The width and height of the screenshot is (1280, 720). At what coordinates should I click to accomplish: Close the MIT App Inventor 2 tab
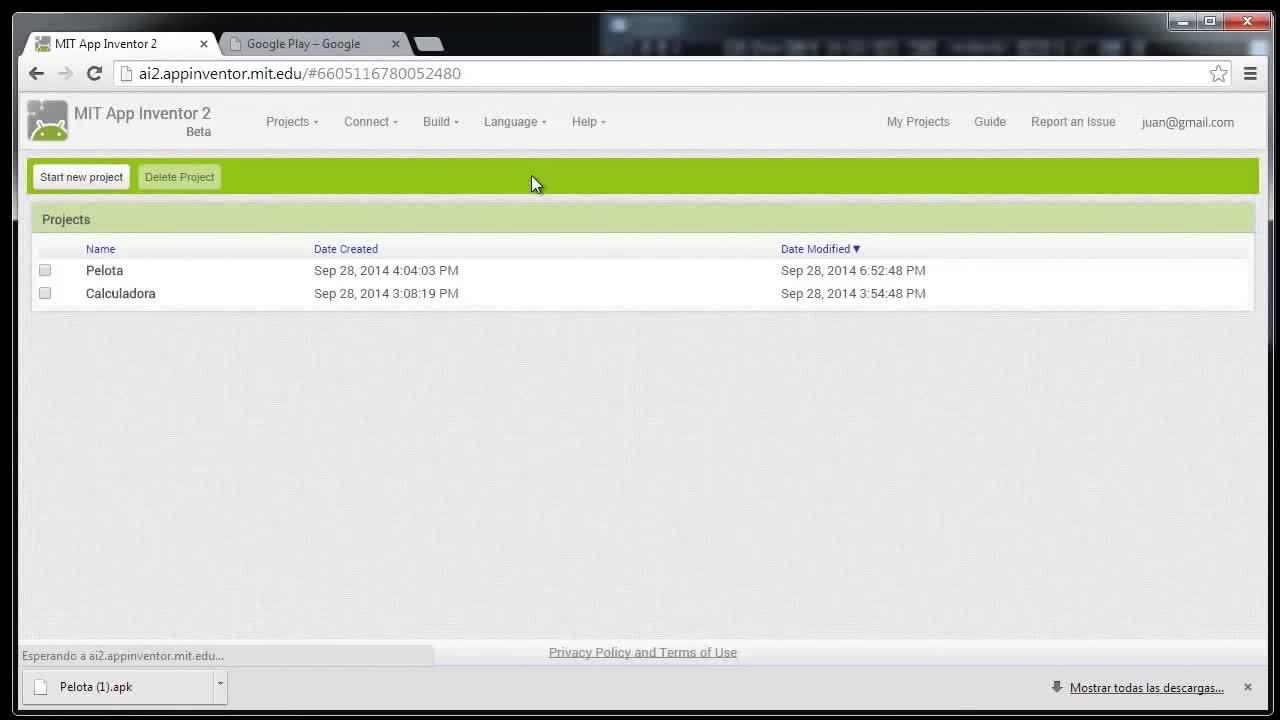[204, 44]
